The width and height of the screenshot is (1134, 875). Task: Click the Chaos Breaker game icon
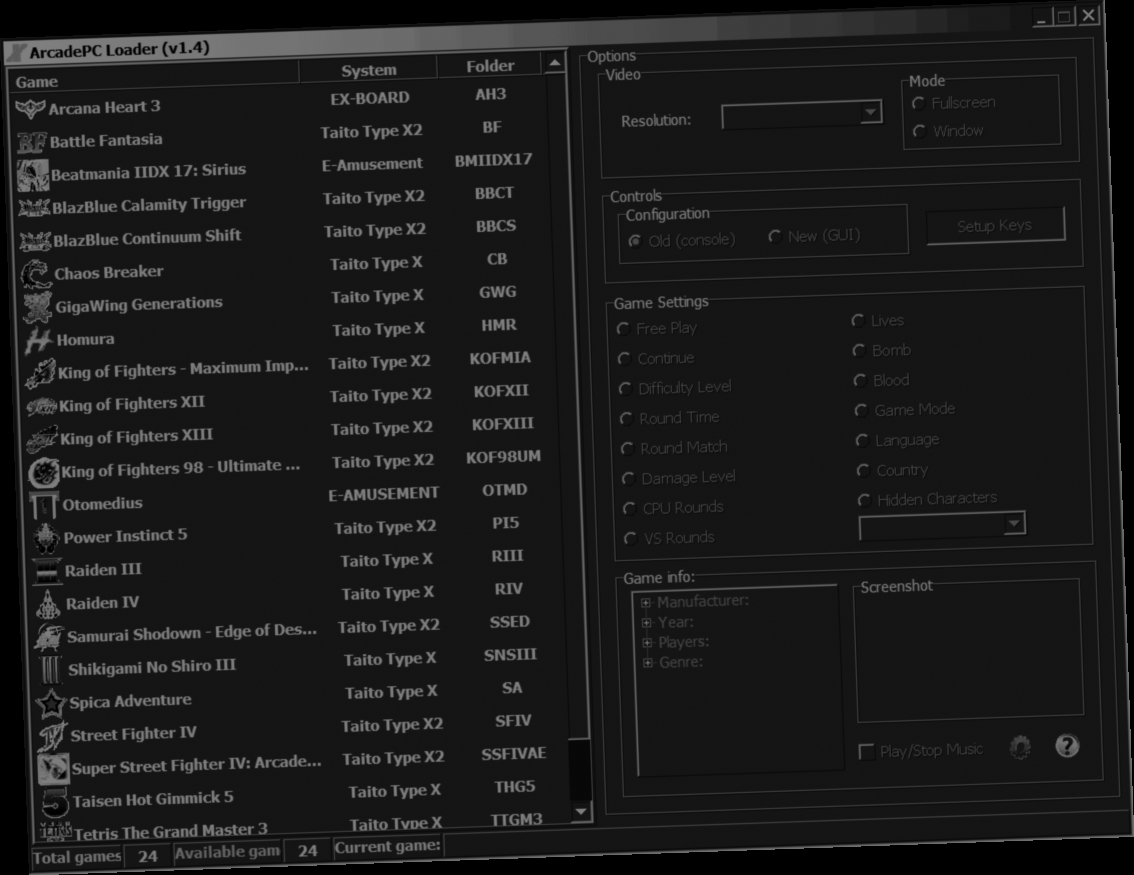36,275
